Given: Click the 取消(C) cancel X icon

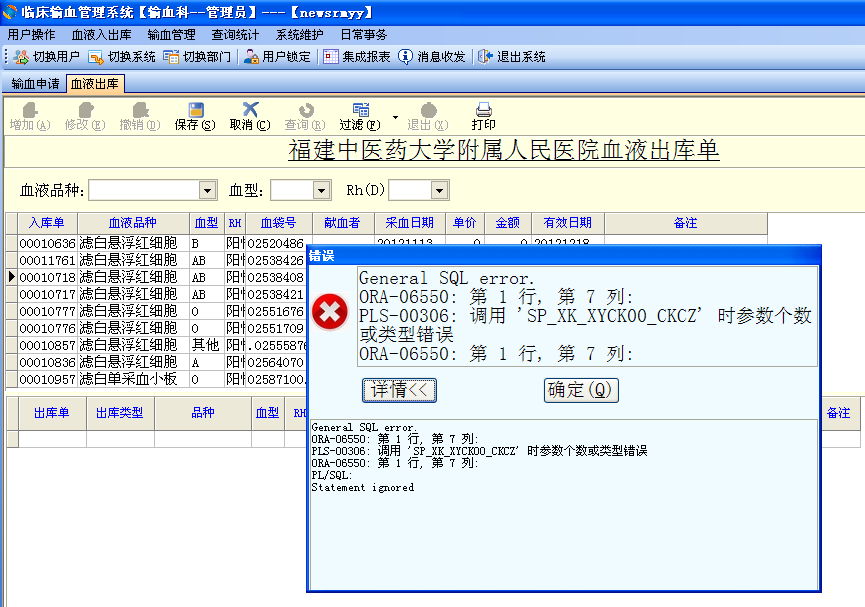Looking at the screenshot, I should (250, 109).
